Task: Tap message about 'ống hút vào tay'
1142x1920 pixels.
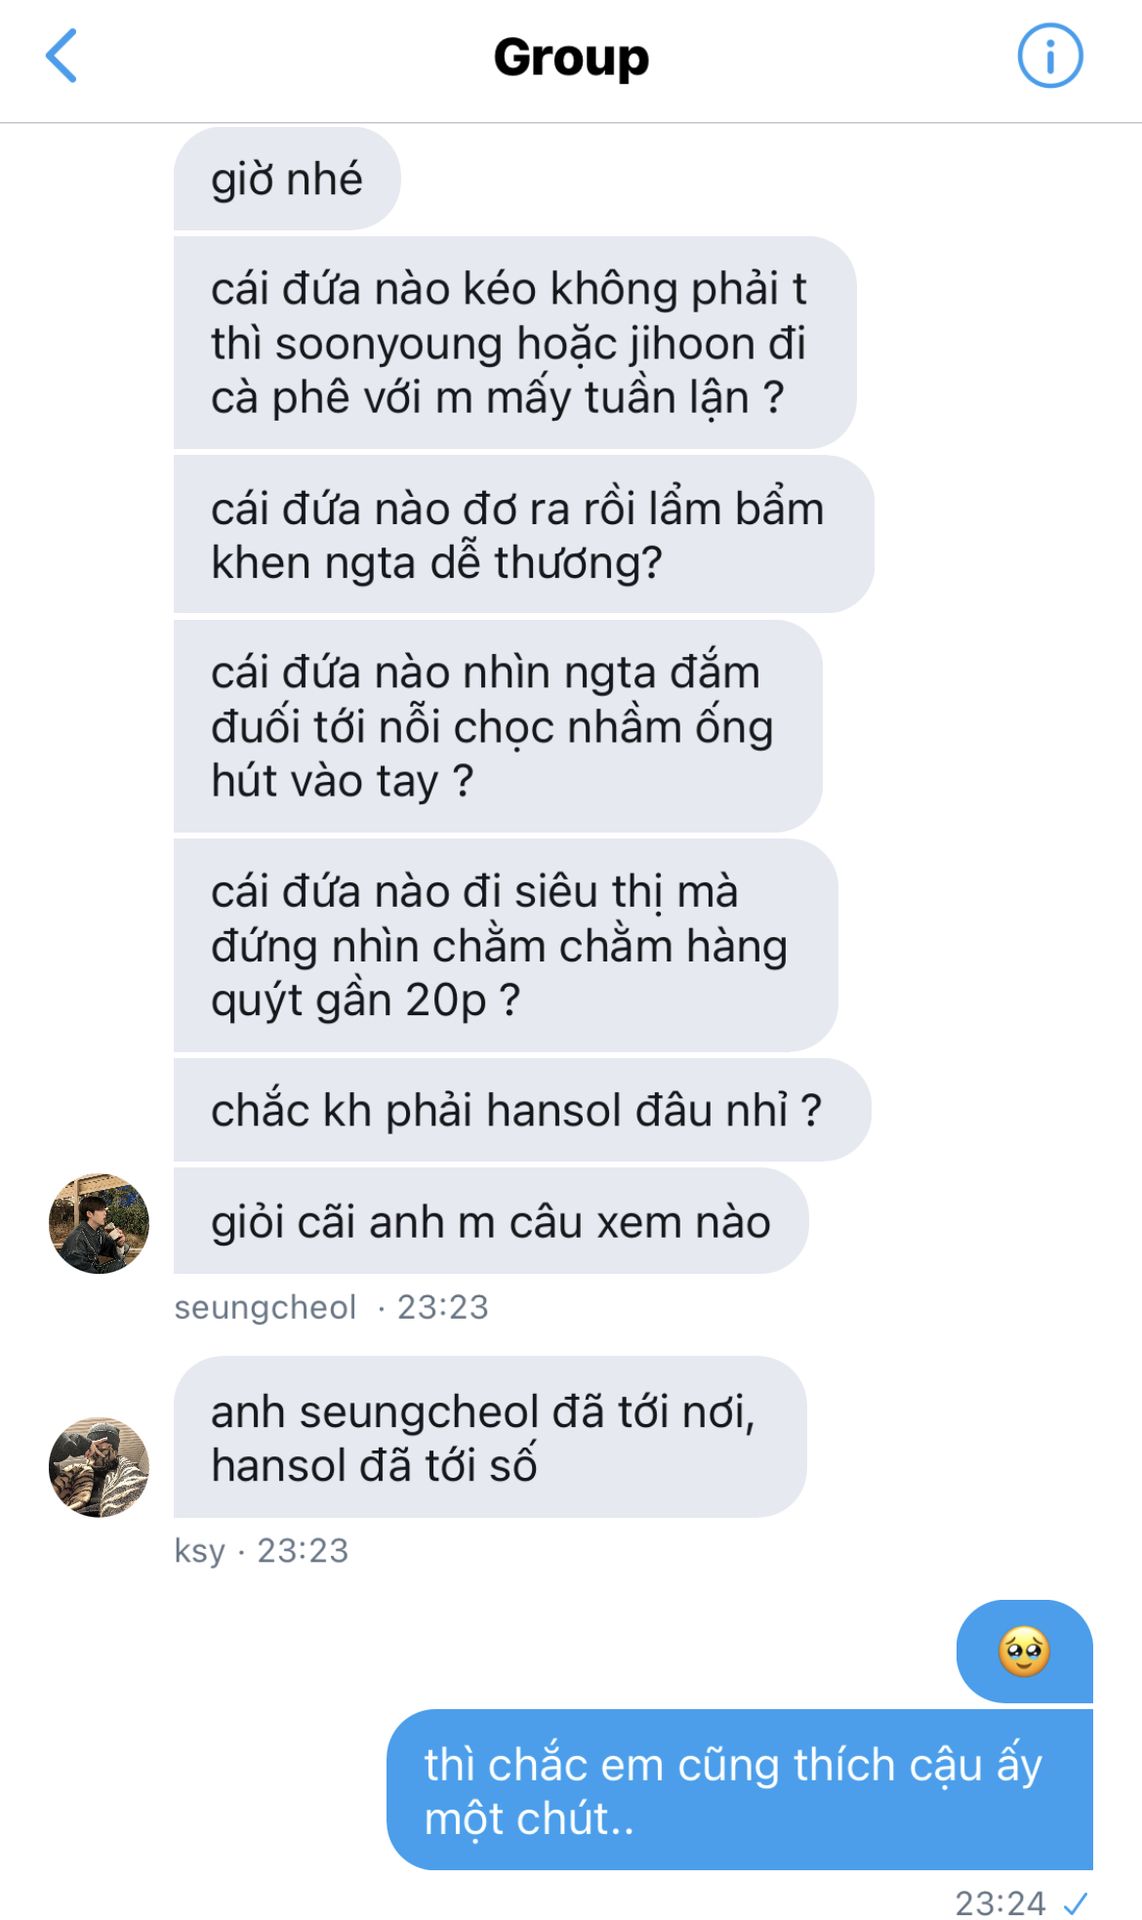Action: (498, 726)
